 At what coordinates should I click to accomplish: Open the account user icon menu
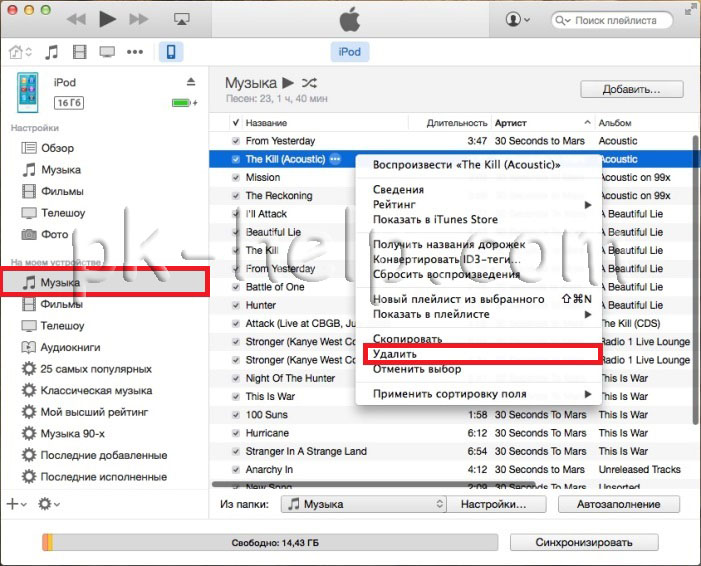(518, 20)
